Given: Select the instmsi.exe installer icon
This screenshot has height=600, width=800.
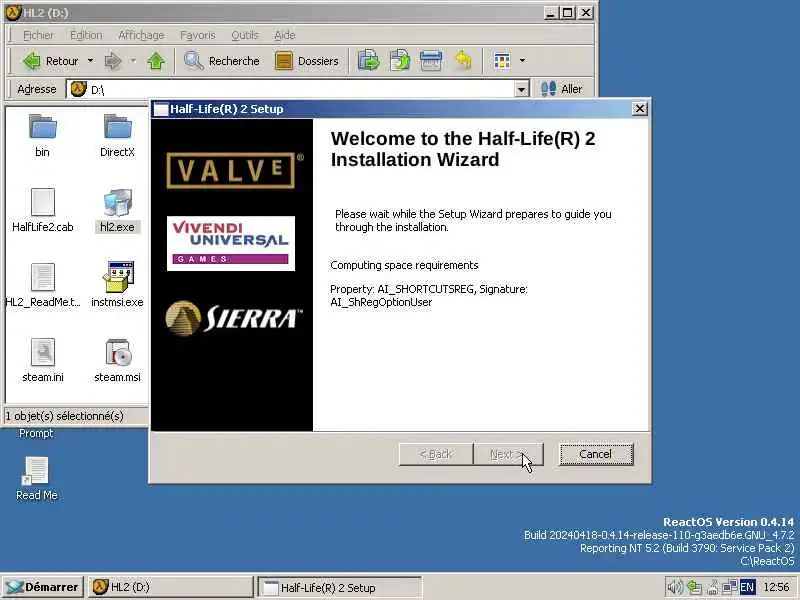Looking at the screenshot, I should coord(118,277).
